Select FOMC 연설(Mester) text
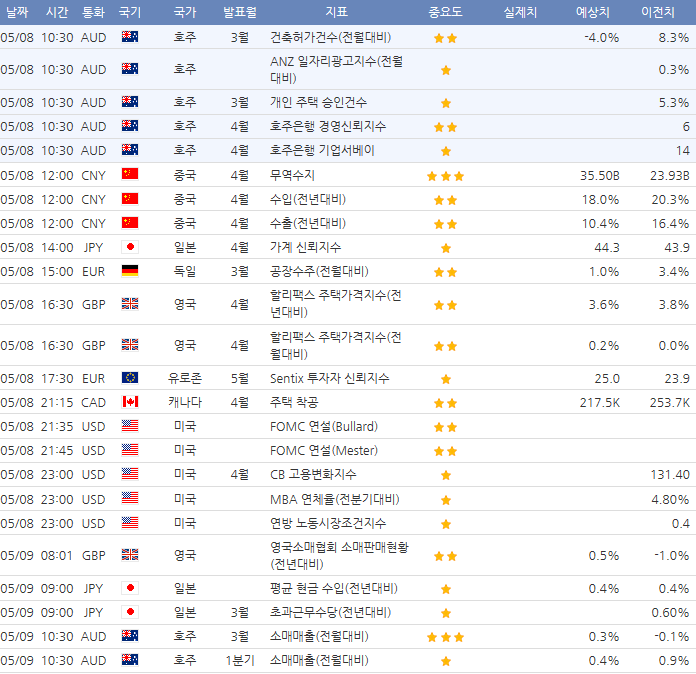The height and width of the screenshot is (674, 696). 324,451
